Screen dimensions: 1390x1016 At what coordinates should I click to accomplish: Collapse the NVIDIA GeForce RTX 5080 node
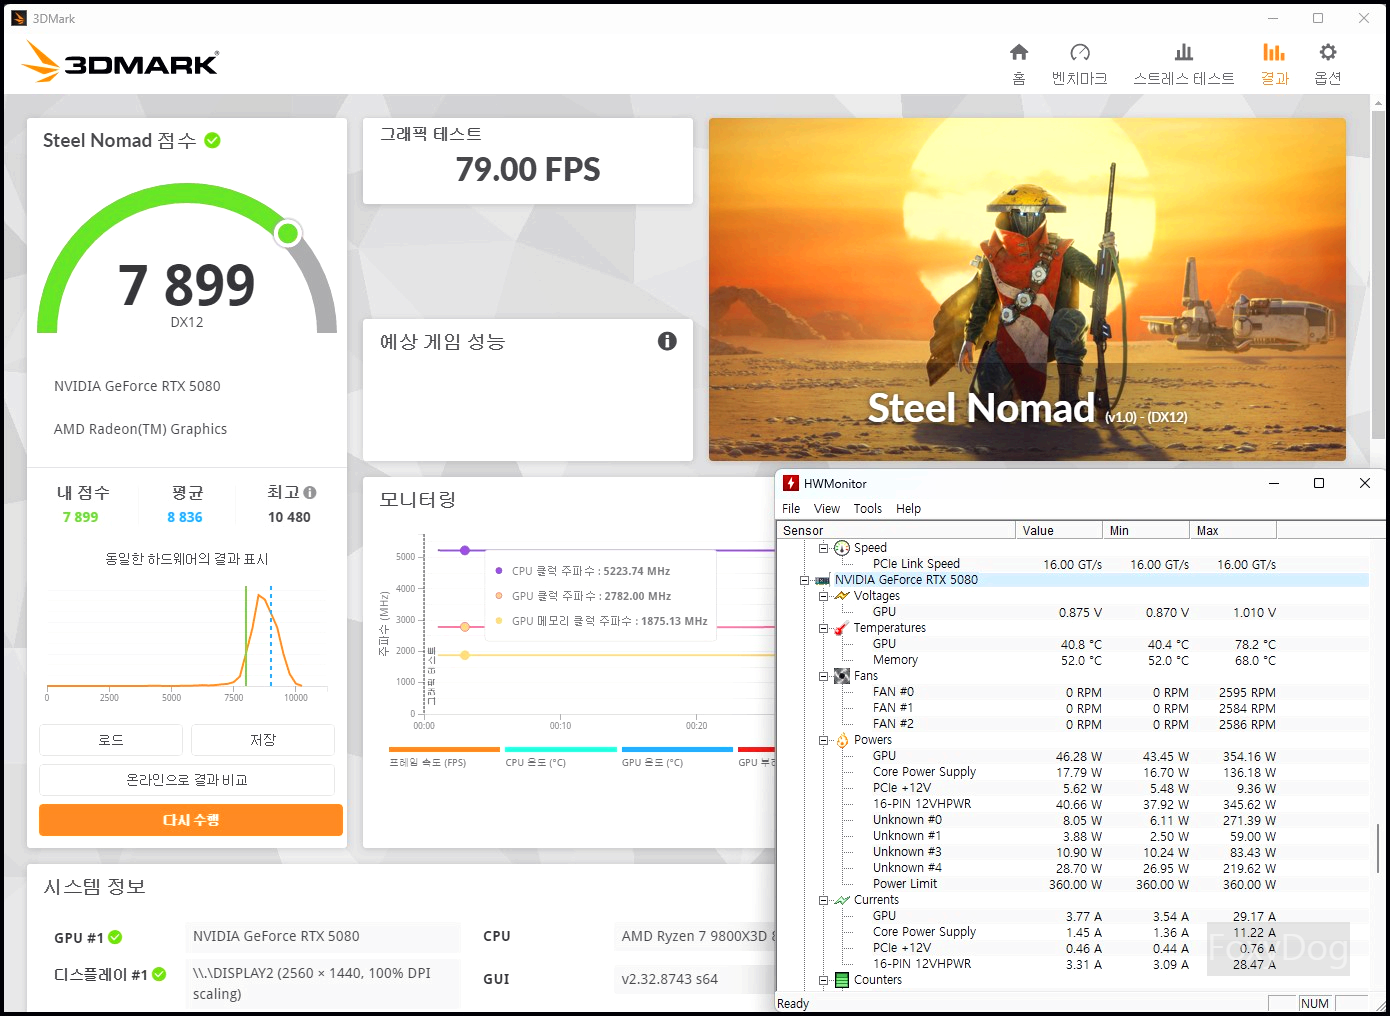(805, 580)
